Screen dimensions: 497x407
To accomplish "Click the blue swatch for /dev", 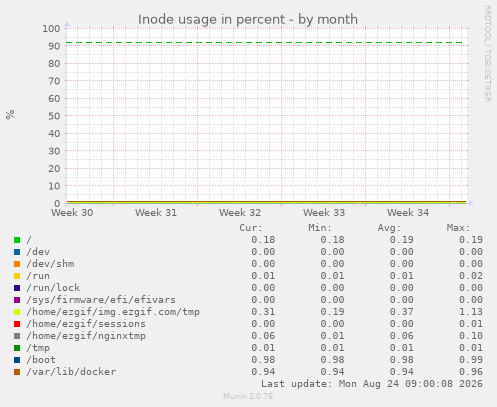I will point(17,252).
